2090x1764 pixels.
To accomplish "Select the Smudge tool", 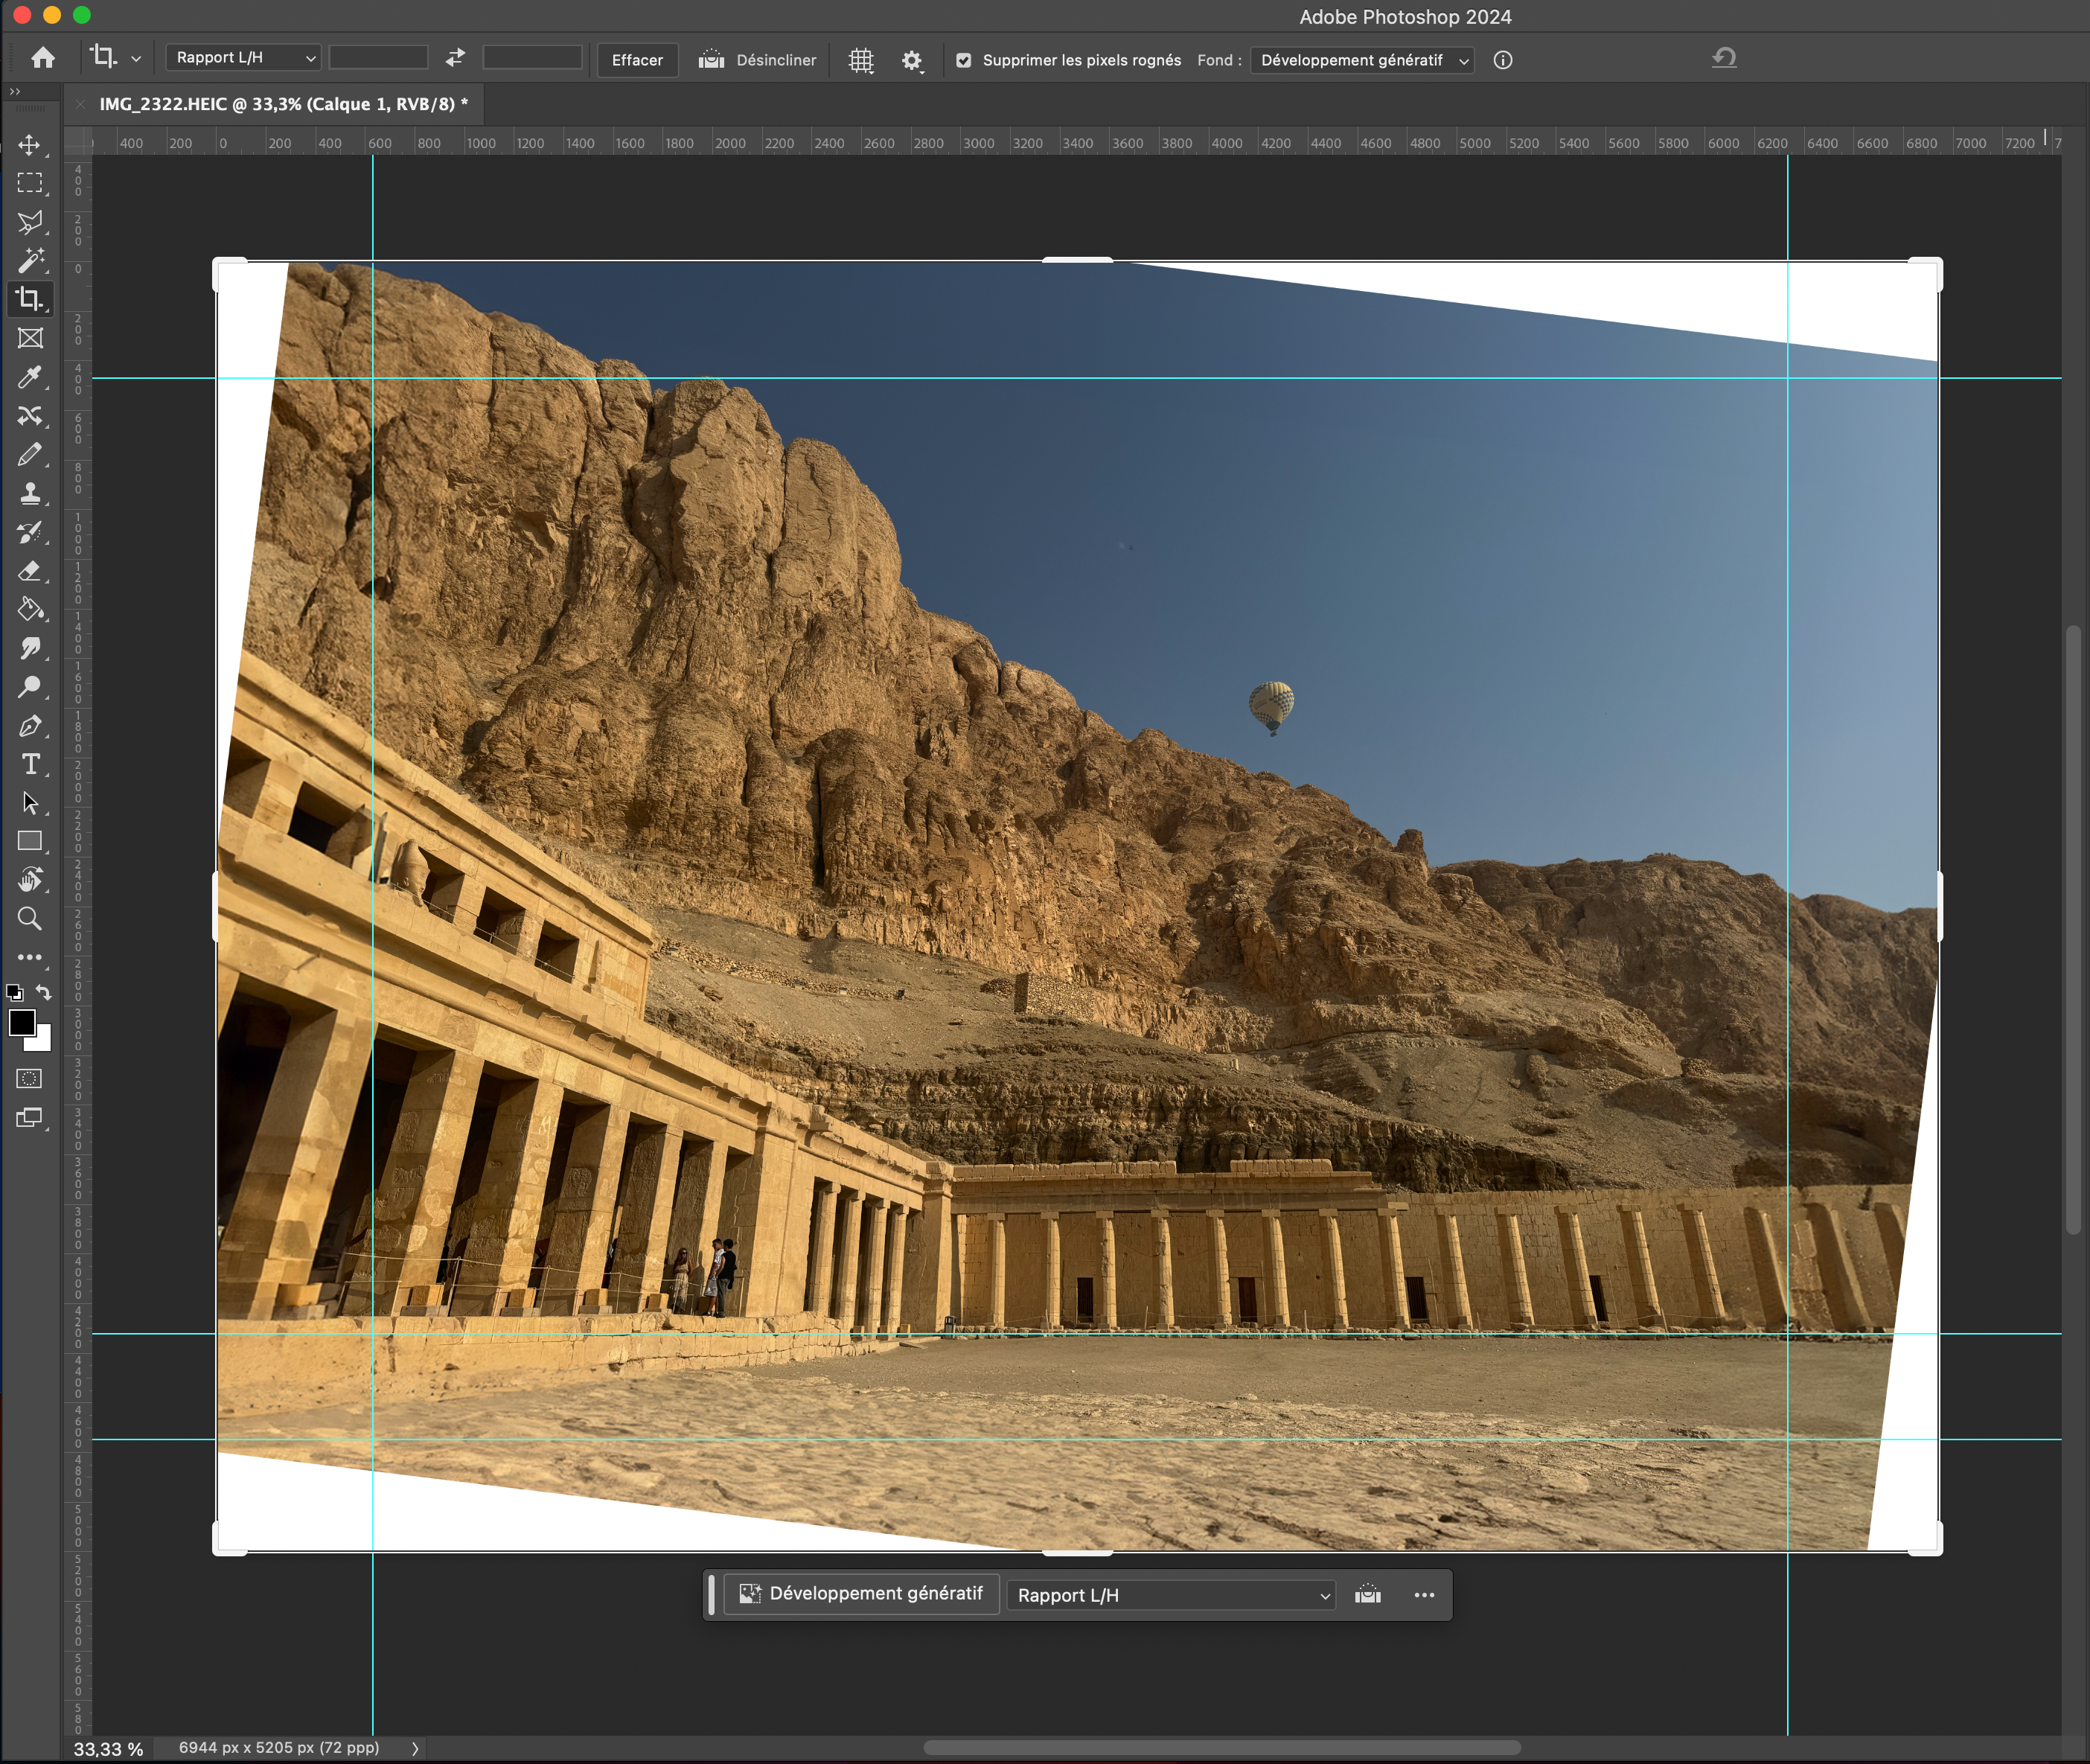I will coord(30,648).
